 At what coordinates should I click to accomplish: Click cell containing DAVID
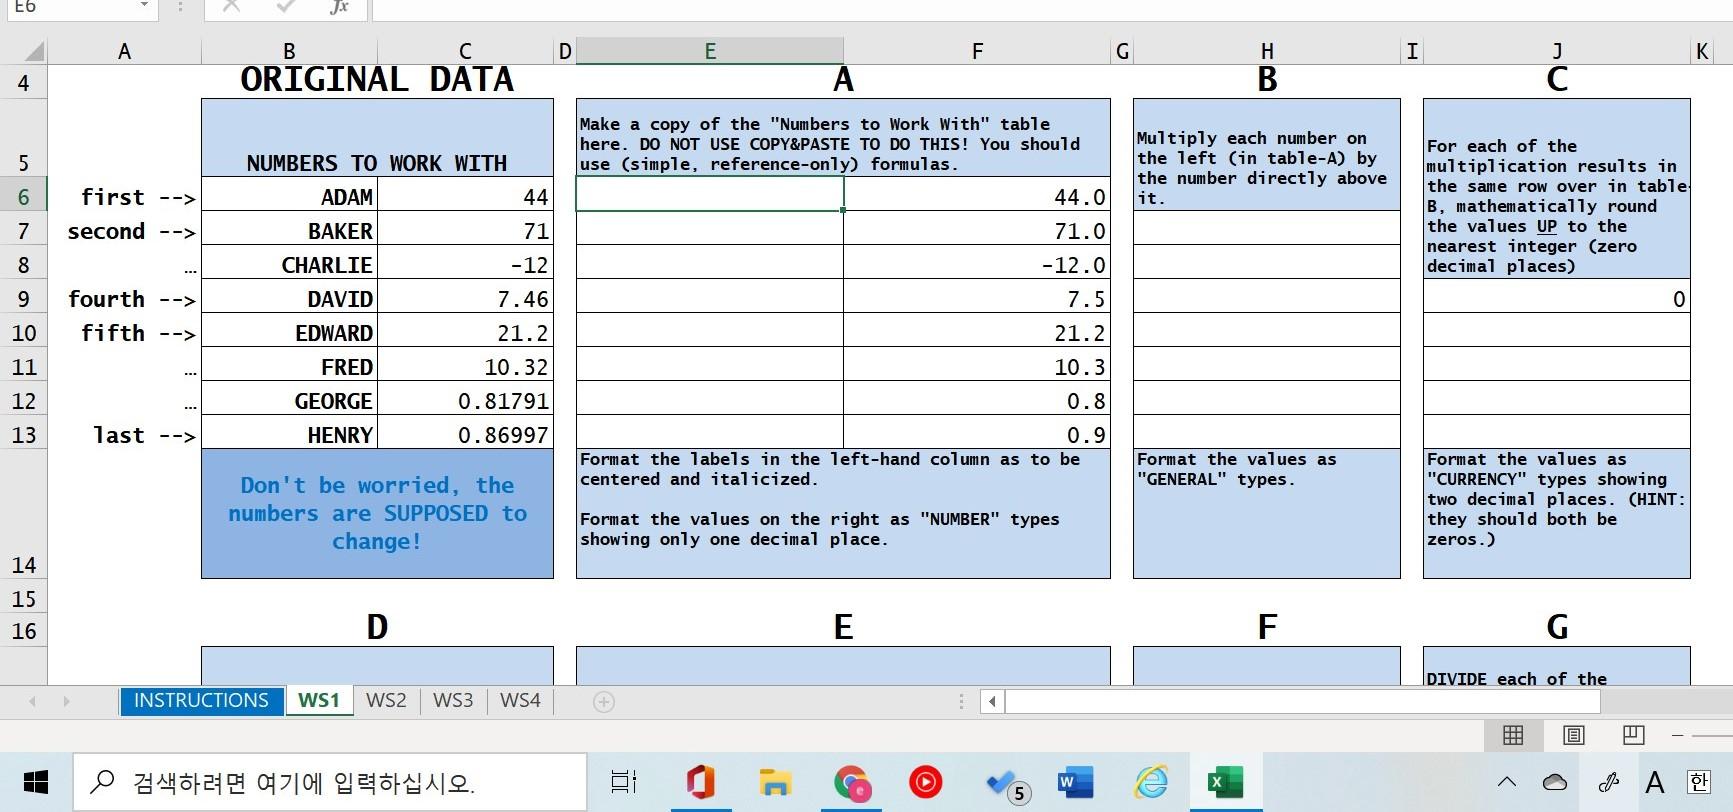pos(289,299)
